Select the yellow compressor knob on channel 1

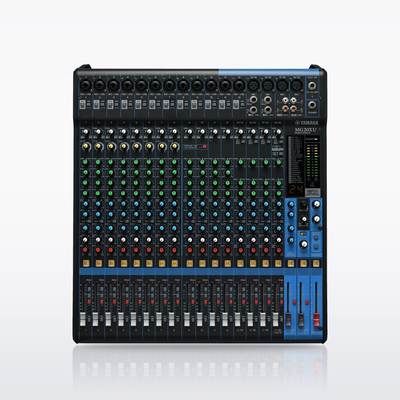point(85,146)
